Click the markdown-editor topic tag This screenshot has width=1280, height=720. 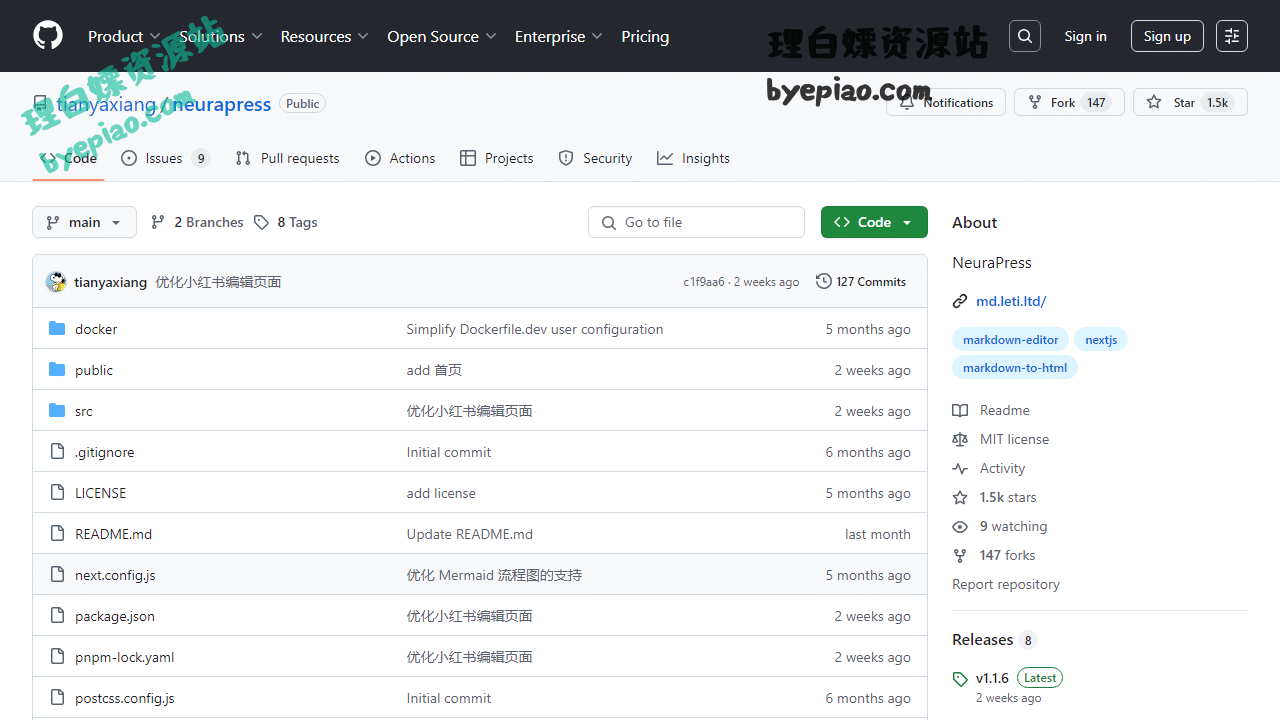[1011, 340]
